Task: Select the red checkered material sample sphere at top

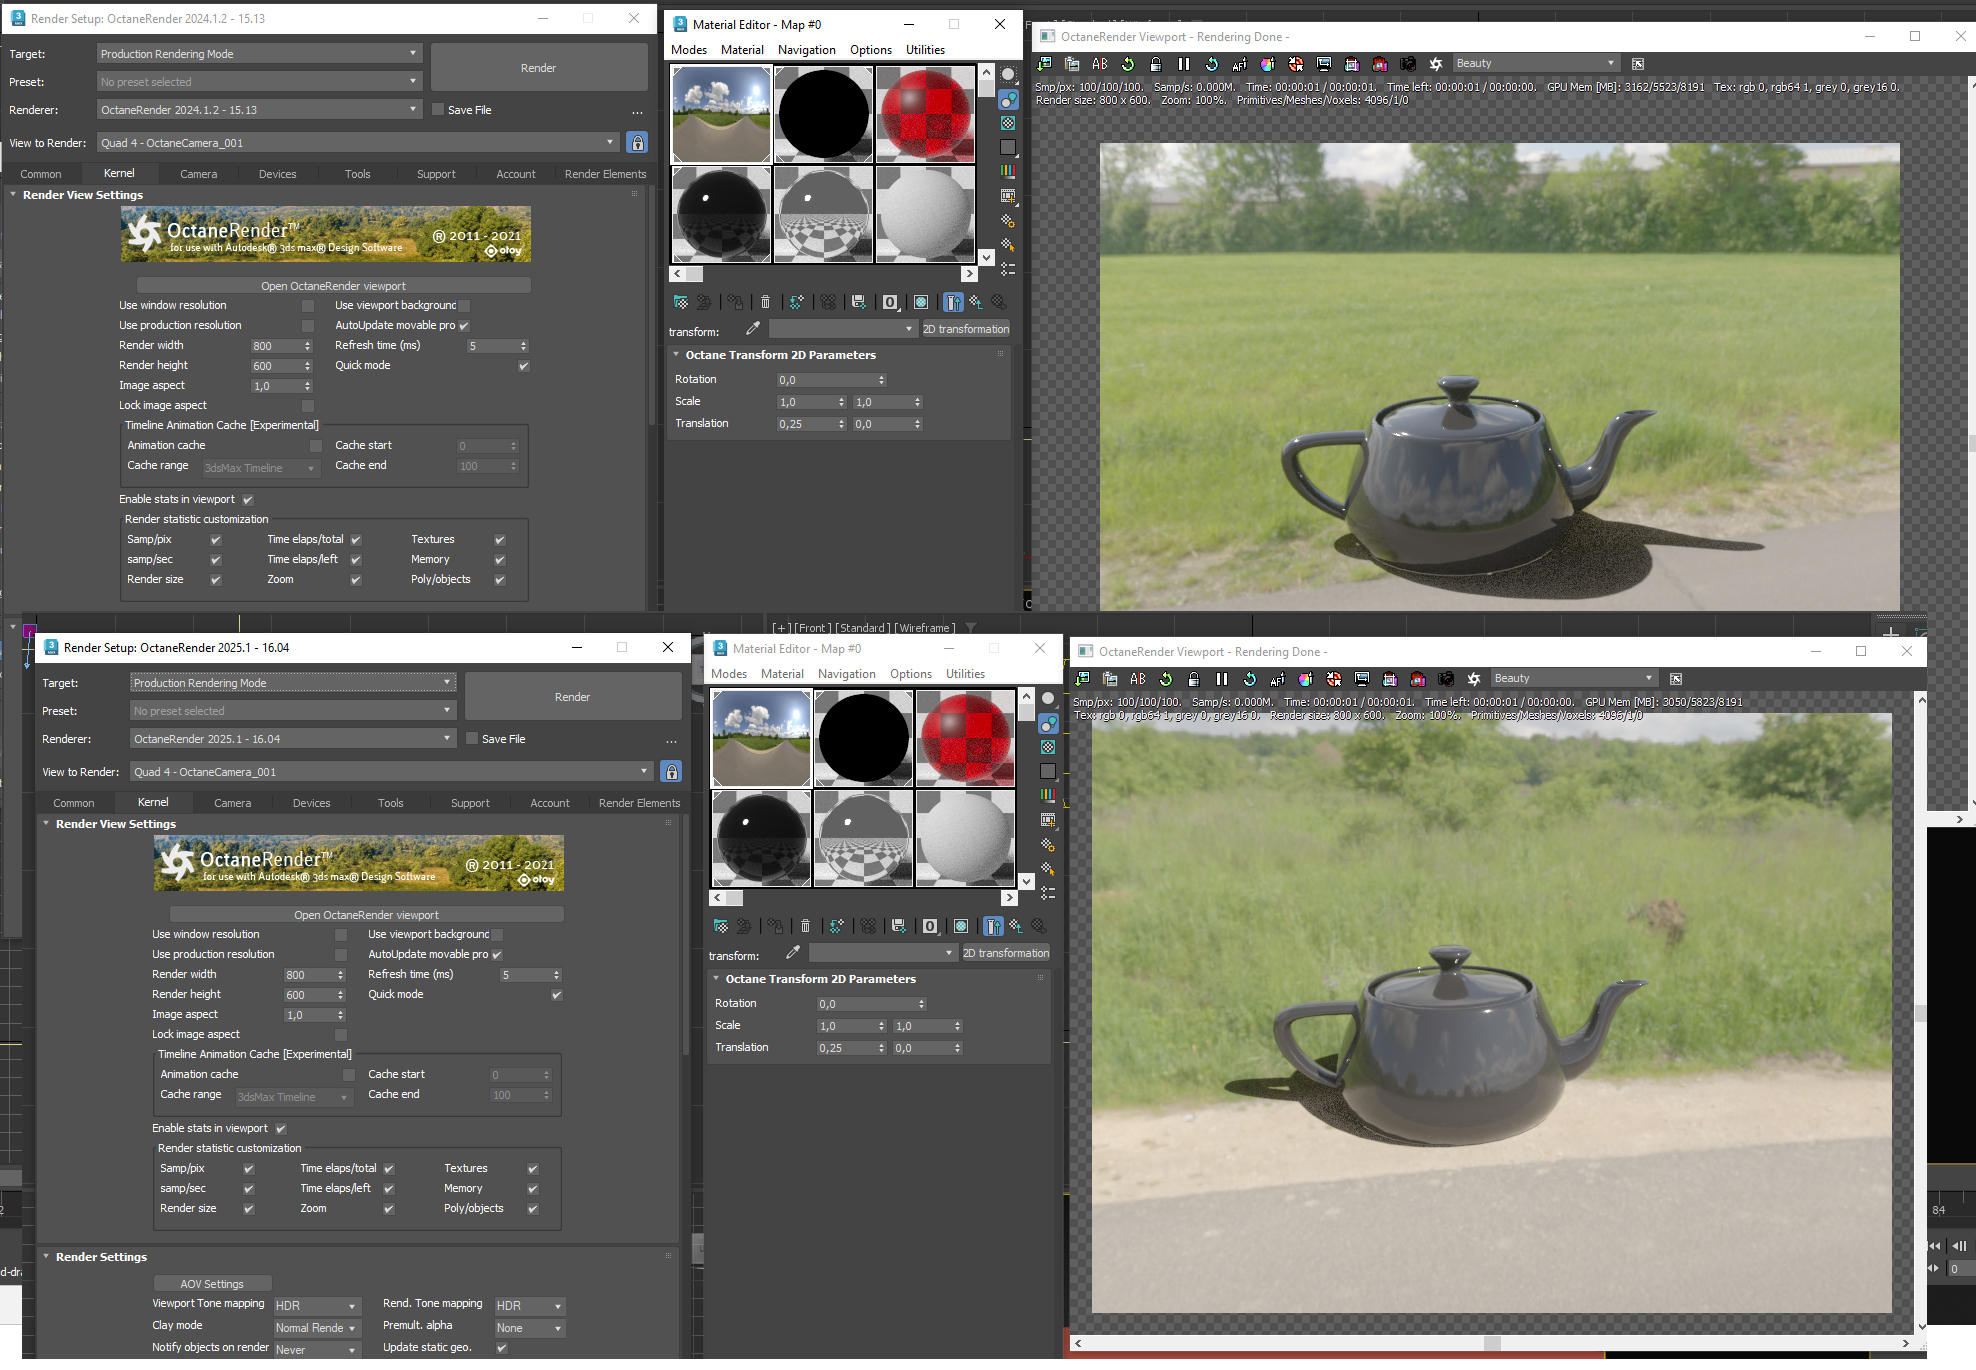Action: (925, 114)
